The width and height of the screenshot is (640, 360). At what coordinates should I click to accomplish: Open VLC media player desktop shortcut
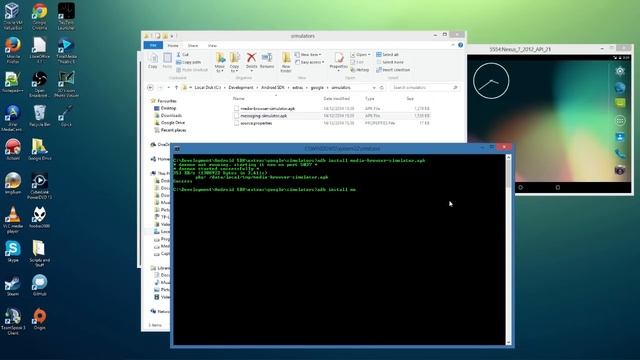tap(13, 220)
